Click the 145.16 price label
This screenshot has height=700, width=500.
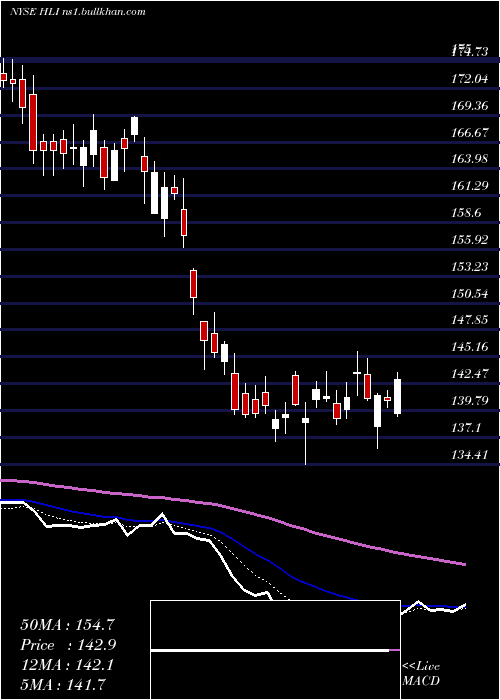[469, 347]
